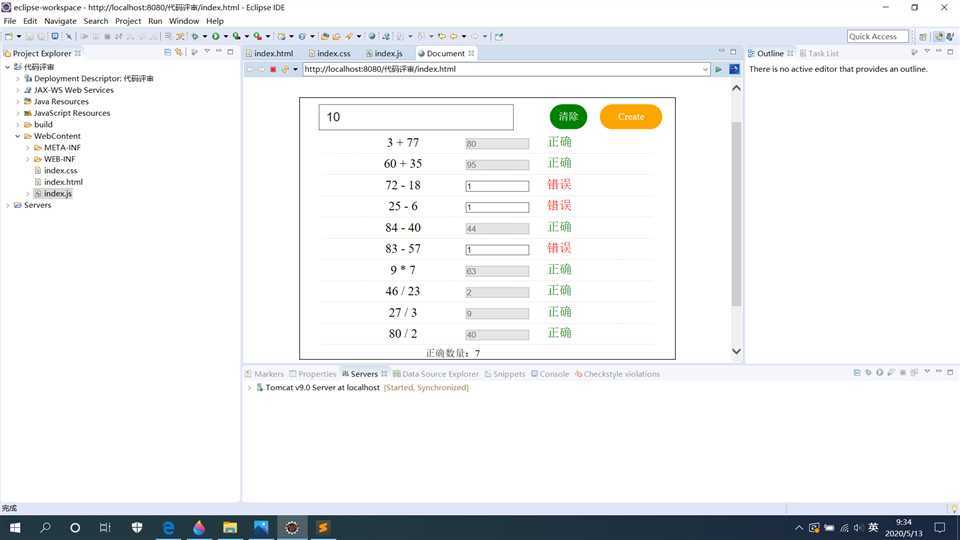
Task: Collapse the 代码评审 project node
Action: point(7,67)
